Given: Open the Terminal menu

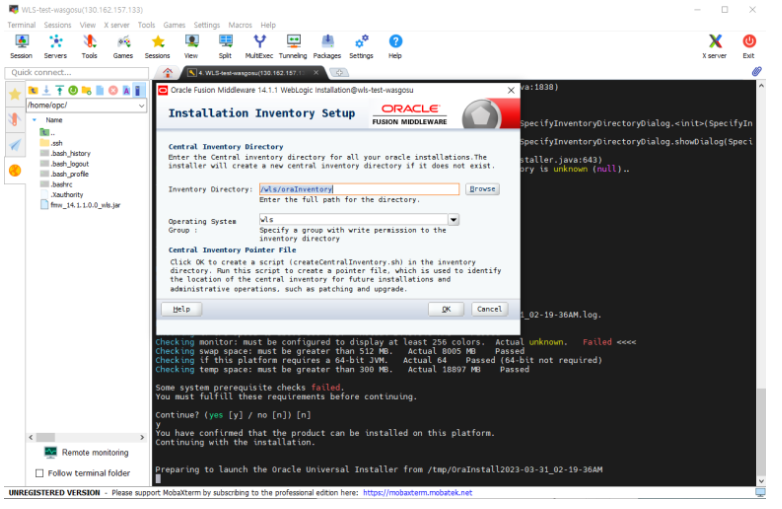Looking at the screenshot, I should coord(21,25).
